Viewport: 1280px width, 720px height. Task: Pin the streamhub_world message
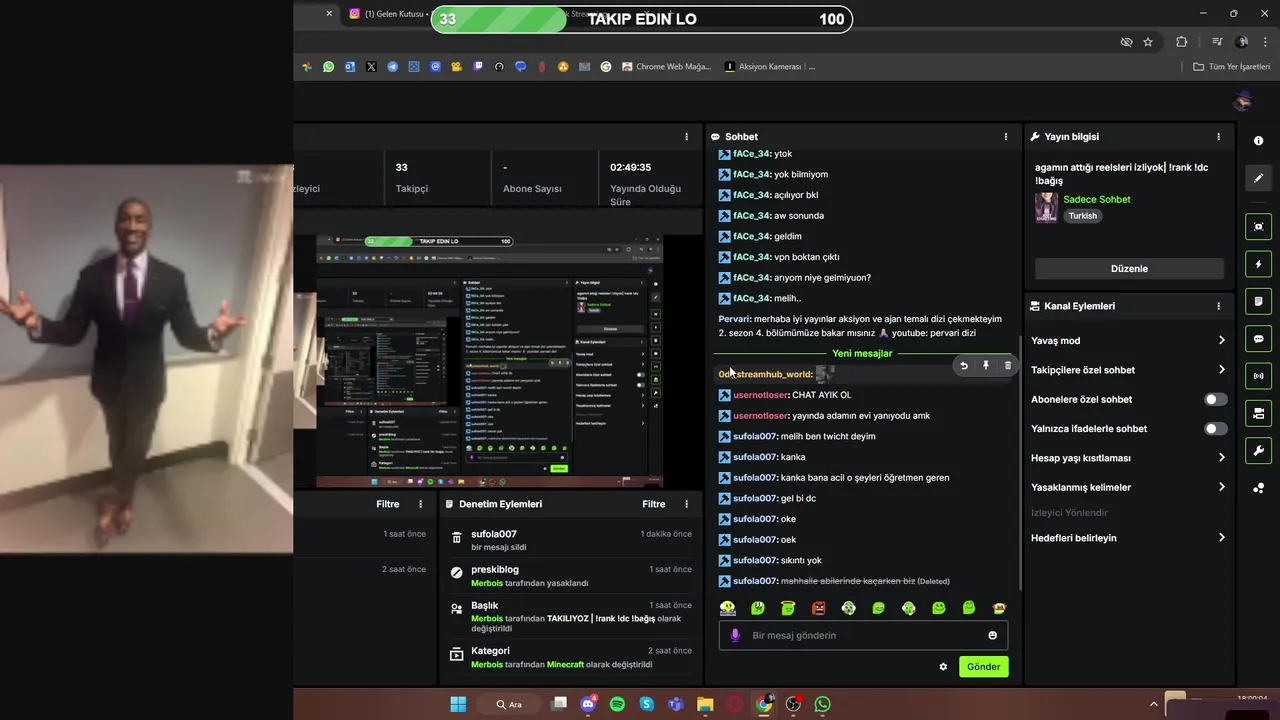tap(986, 366)
